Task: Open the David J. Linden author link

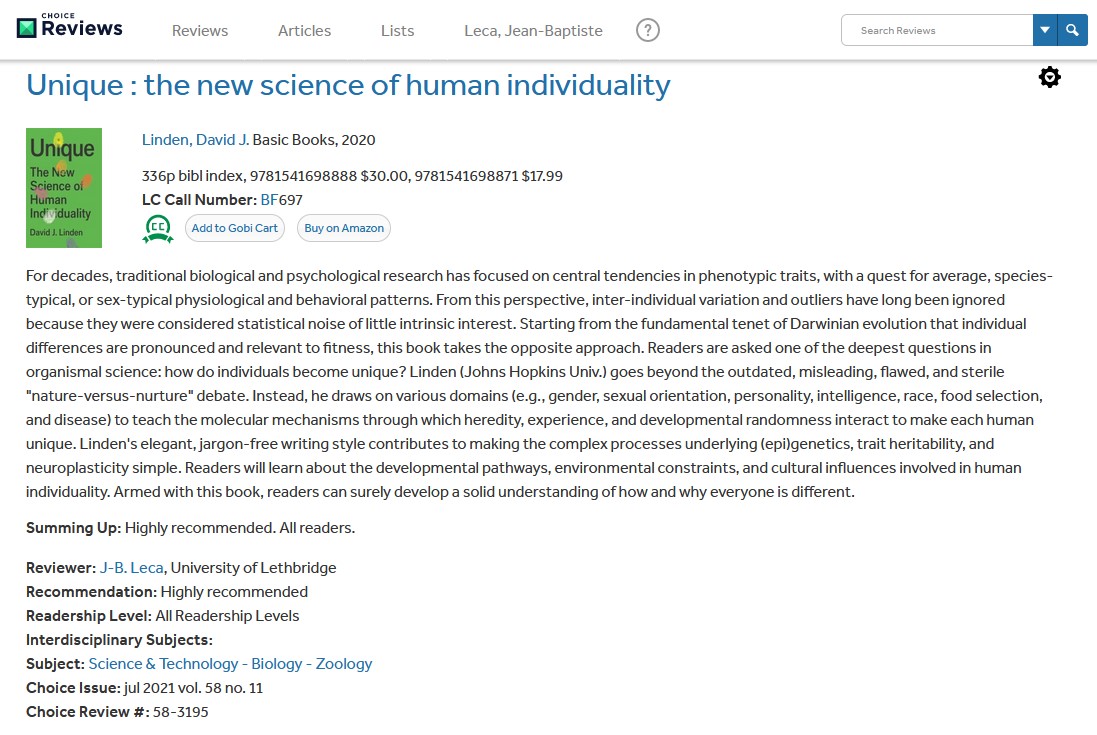Action: coord(195,140)
